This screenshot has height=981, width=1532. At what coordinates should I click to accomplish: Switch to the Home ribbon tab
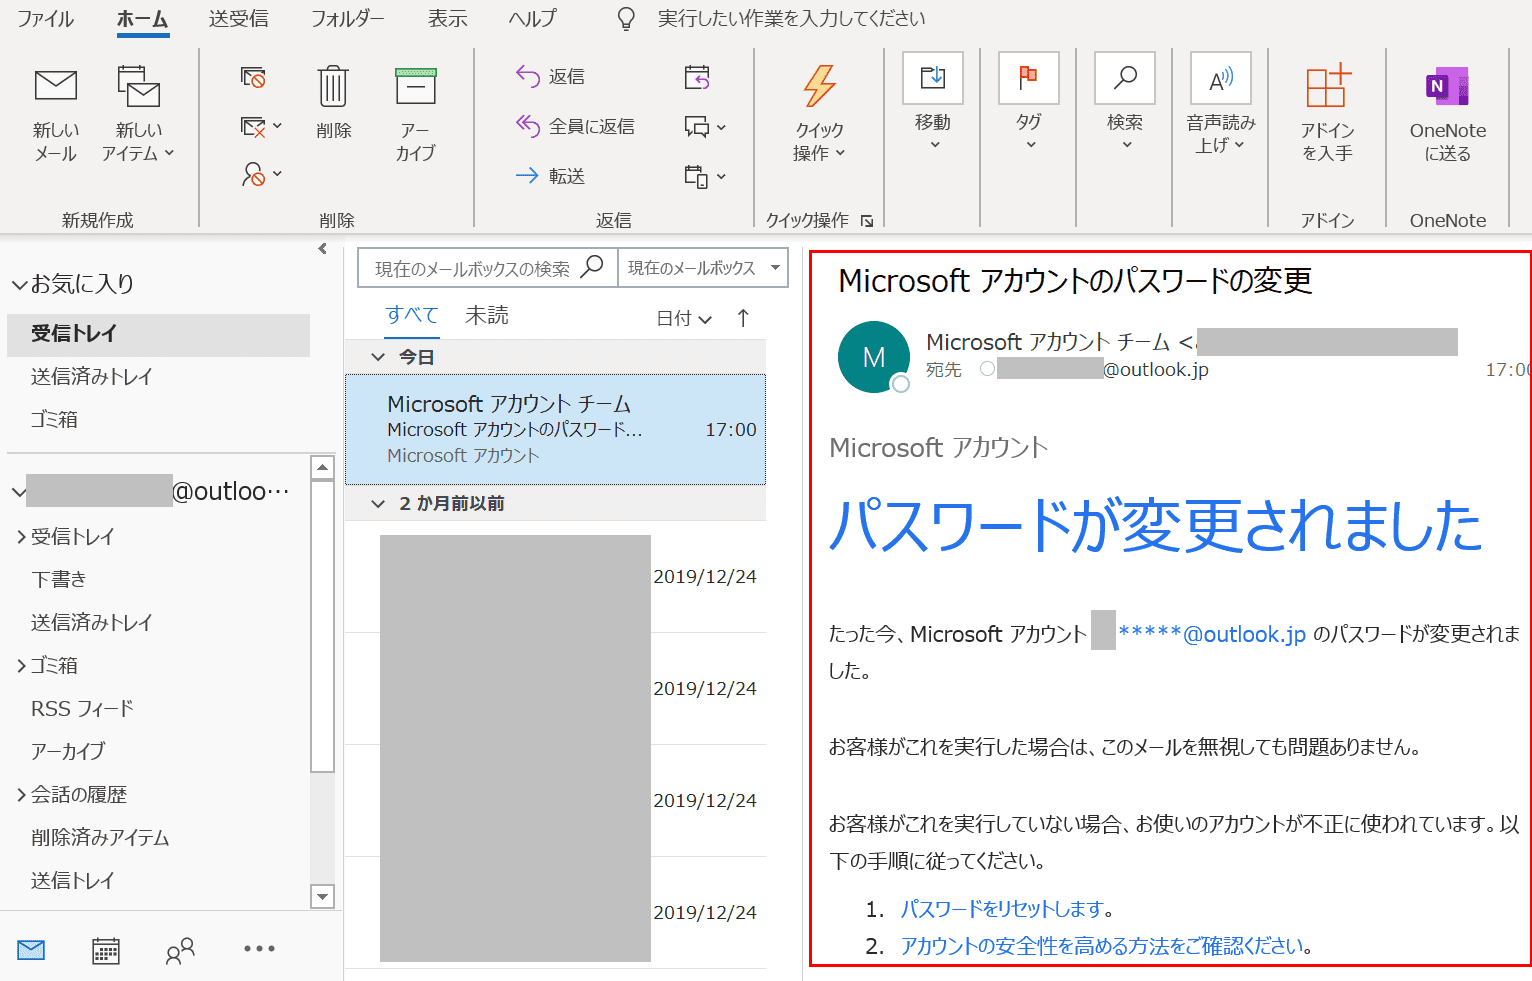coord(142,18)
